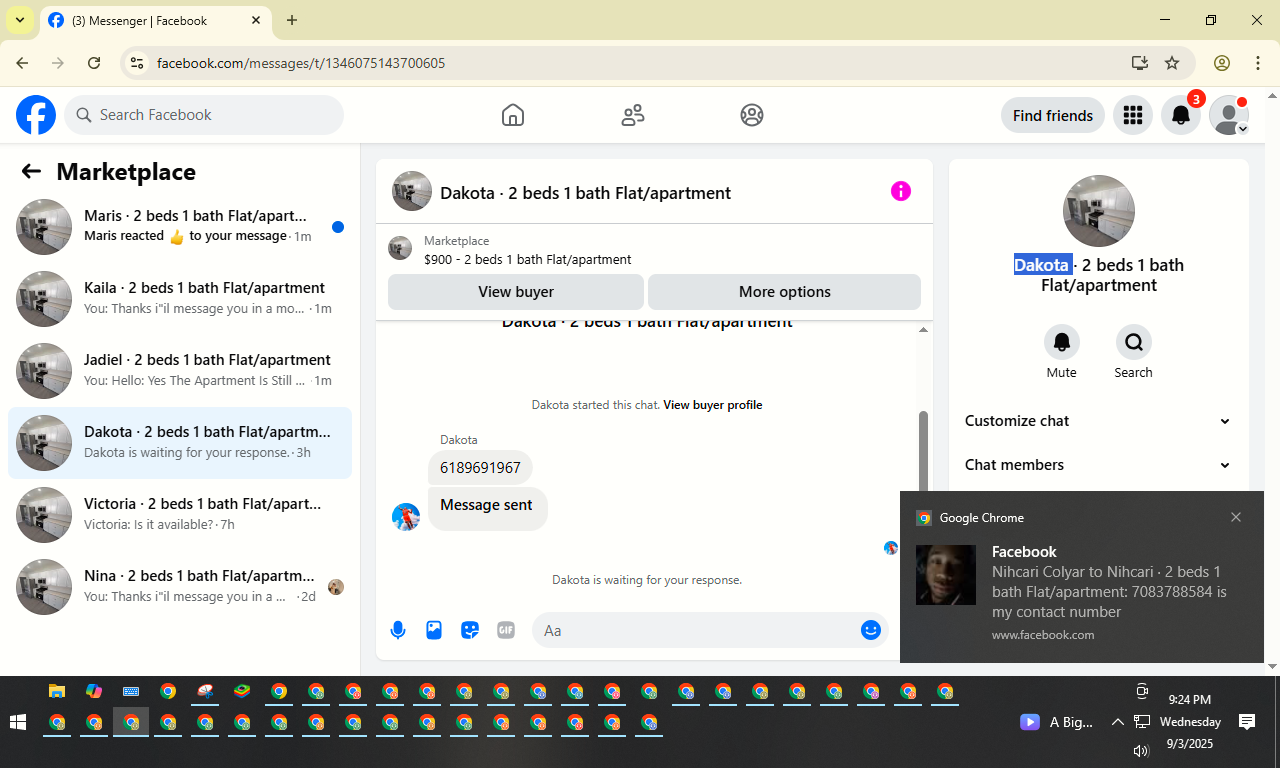Open the Jadiel conversation
The image size is (1280, 768).
pyautogui.click(x=180, y=371)
